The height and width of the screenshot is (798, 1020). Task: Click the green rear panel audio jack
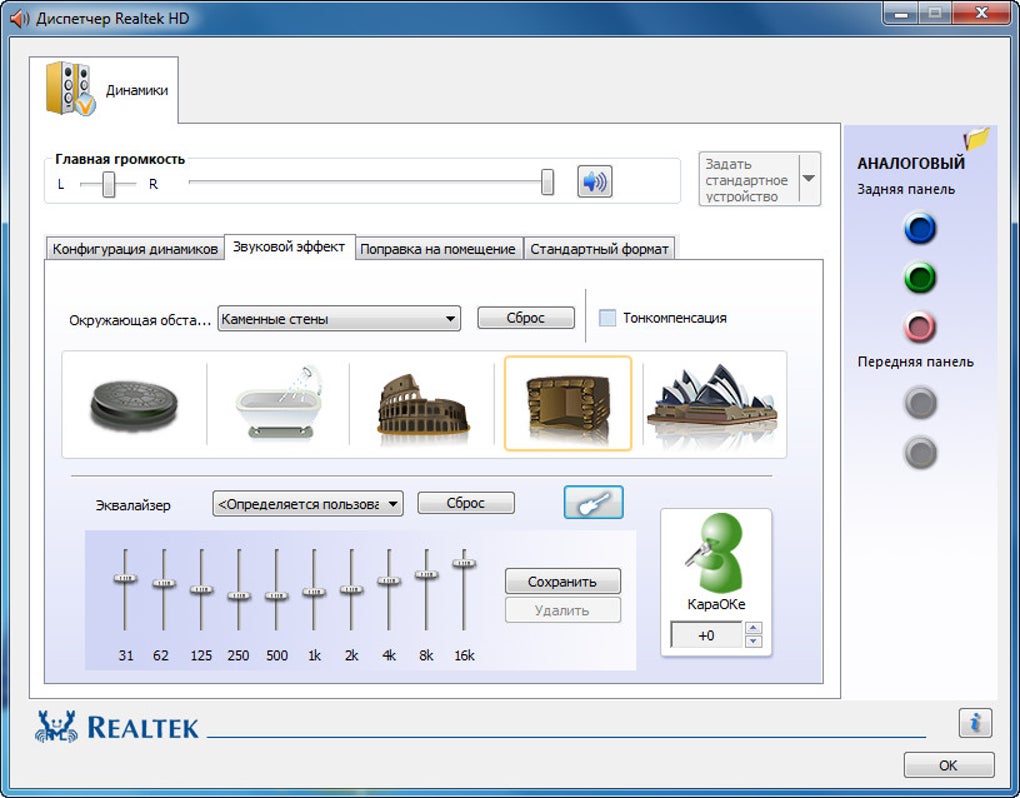pyautogui.click(x=920, y=278)
